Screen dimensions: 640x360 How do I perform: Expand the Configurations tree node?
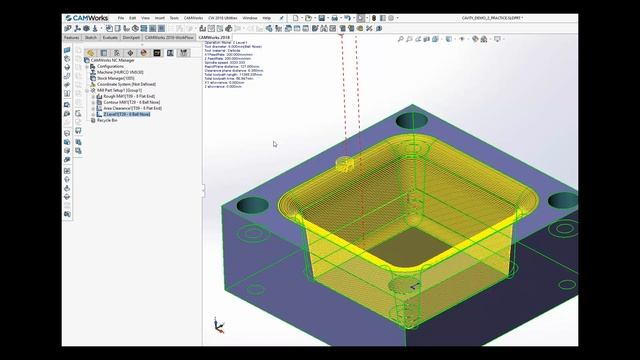87,66
